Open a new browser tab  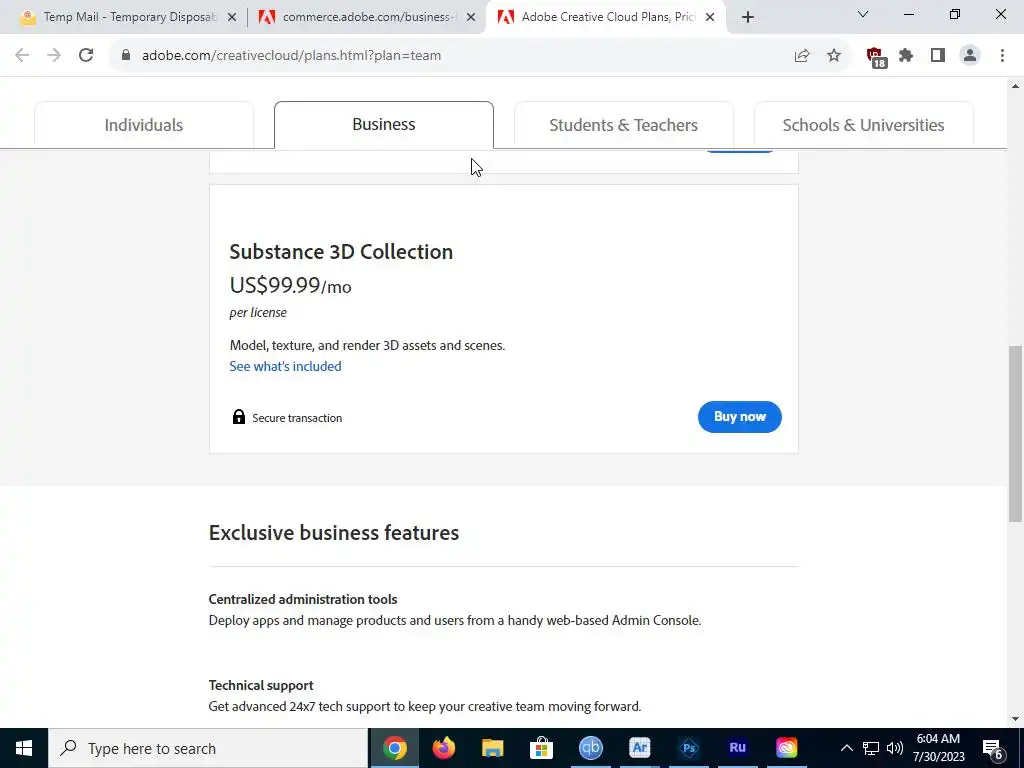(748, 18)
